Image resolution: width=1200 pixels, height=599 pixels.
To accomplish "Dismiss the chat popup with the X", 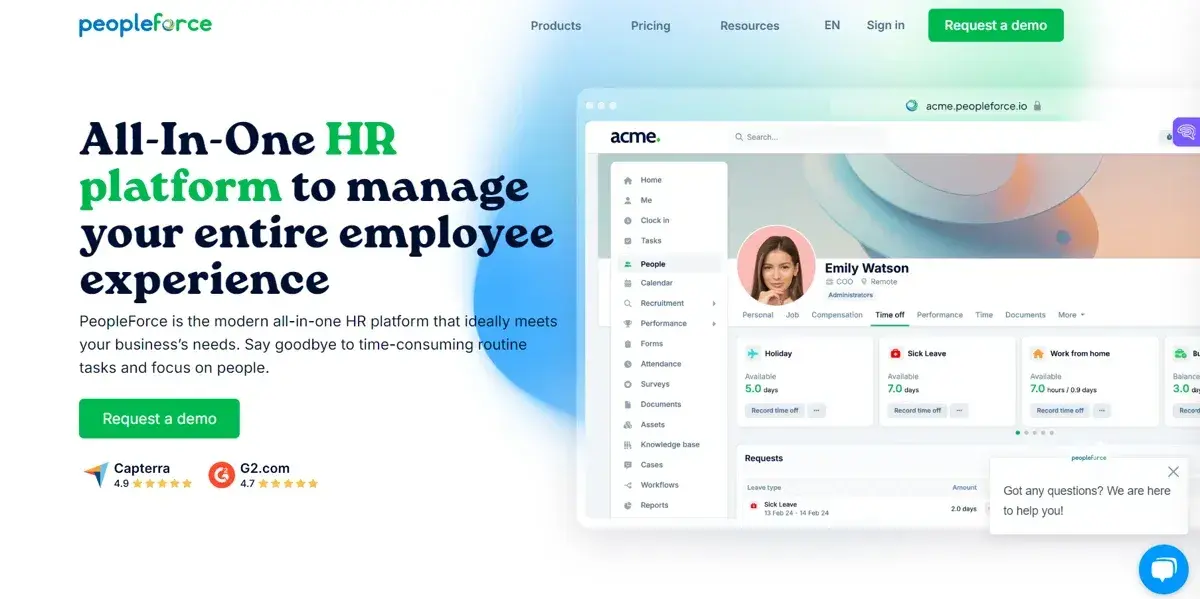I will [1173, 471].
